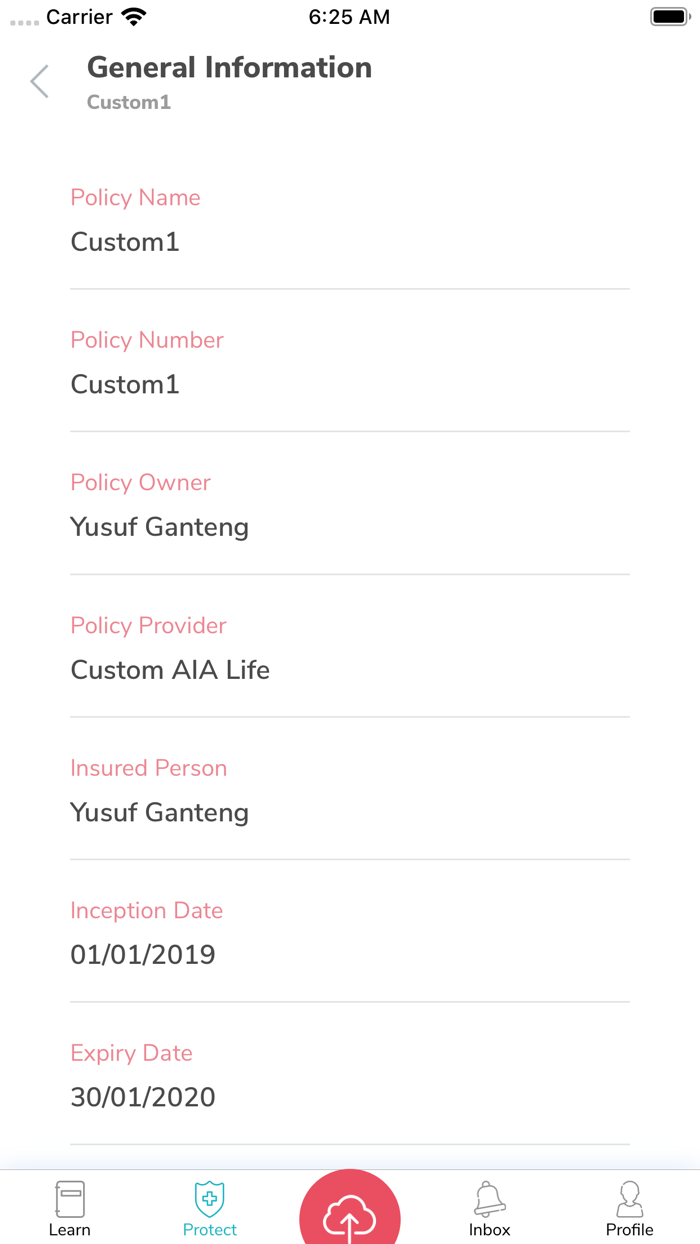Screen dimensions: 700x1244
Task: Tap the Insured Person name field
Action: point(160,812)
